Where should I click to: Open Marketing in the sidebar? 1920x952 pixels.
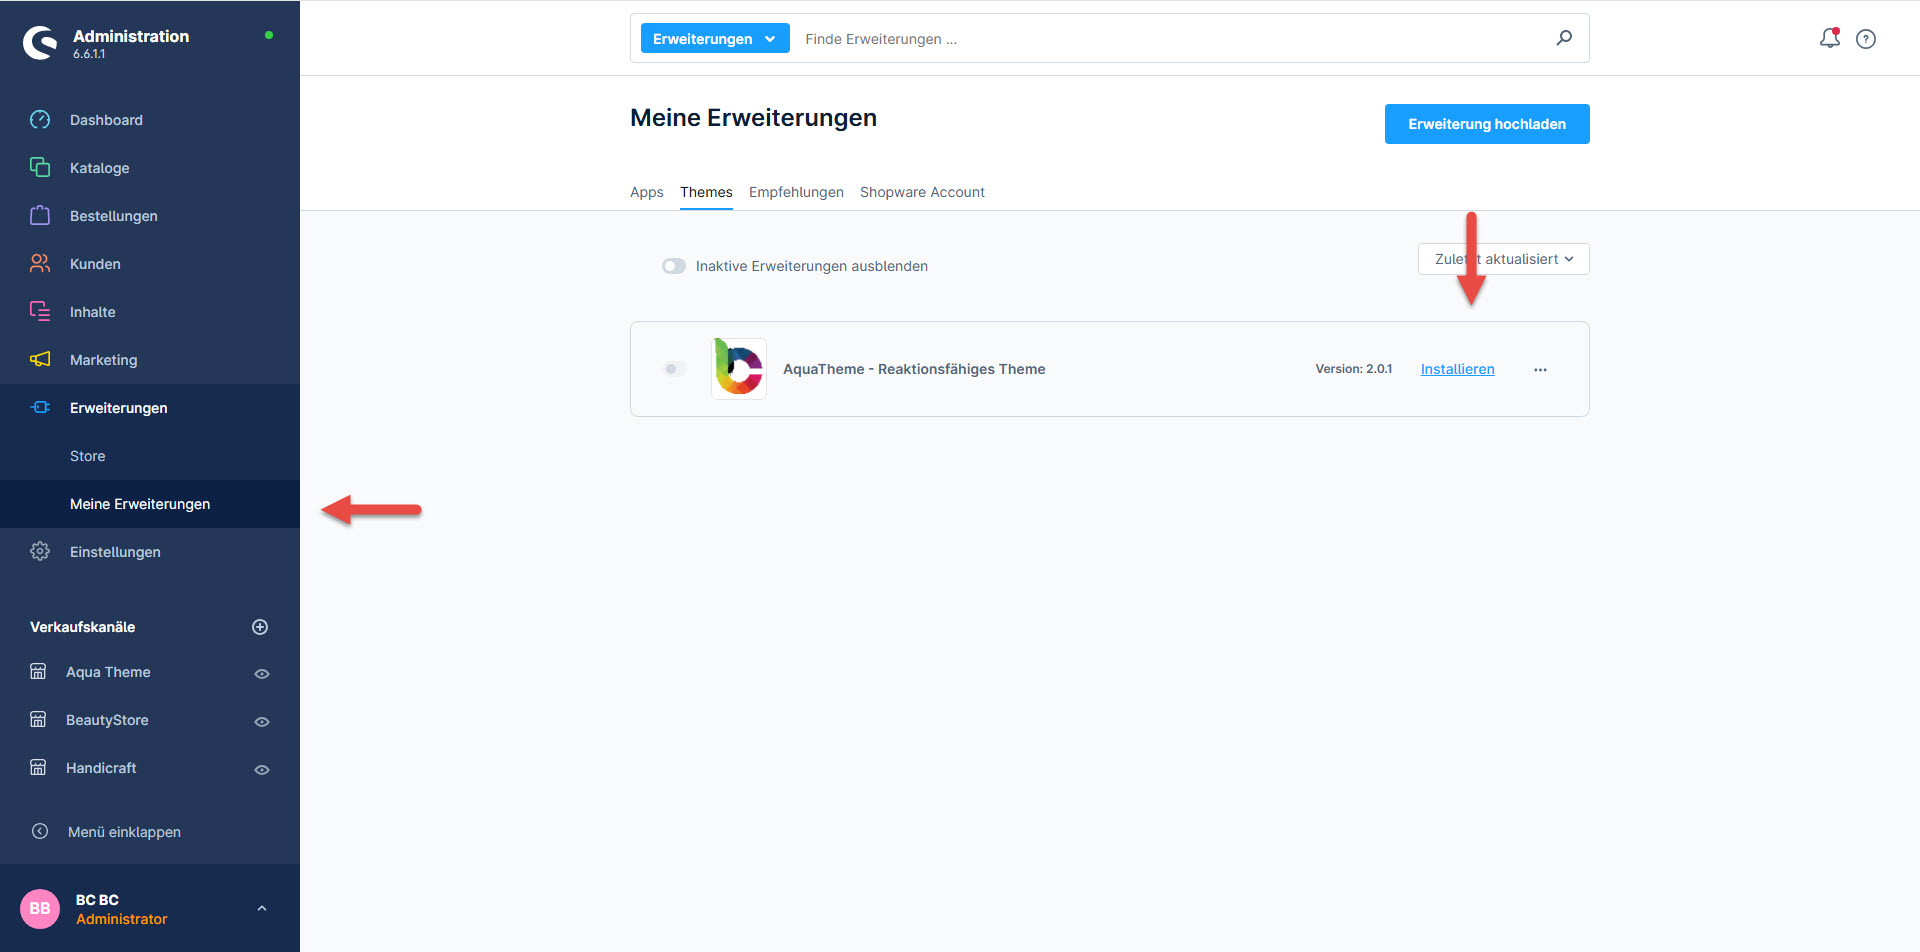click(103, 360)
